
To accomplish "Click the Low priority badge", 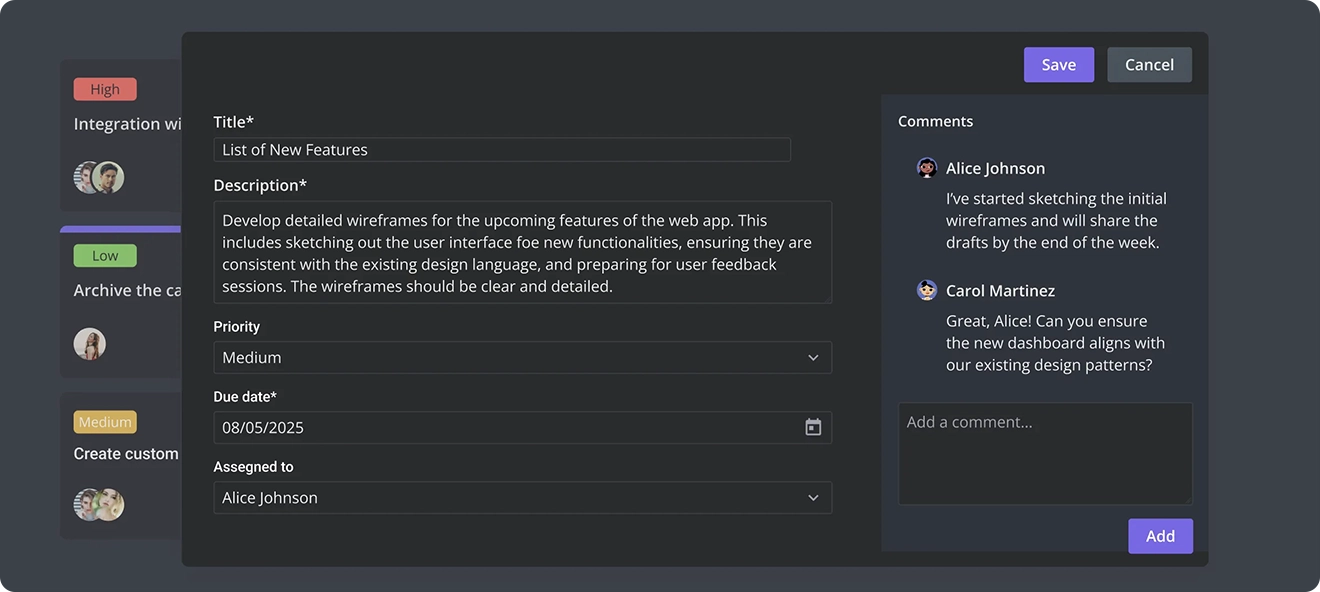I will [105, 255].
